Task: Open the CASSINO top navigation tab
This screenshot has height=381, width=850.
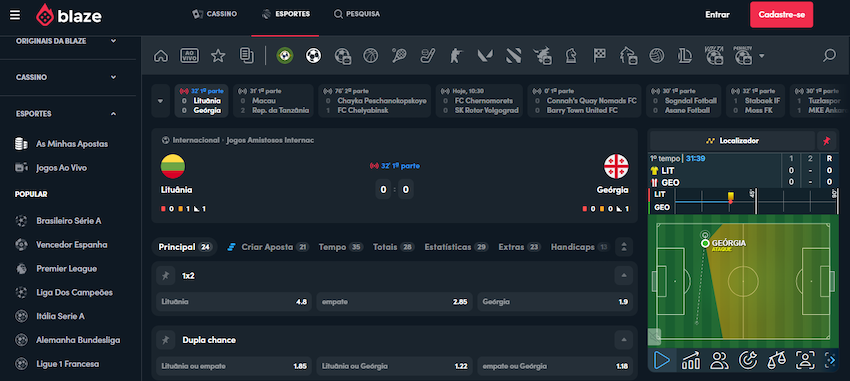Action: (x=215, y=14)
